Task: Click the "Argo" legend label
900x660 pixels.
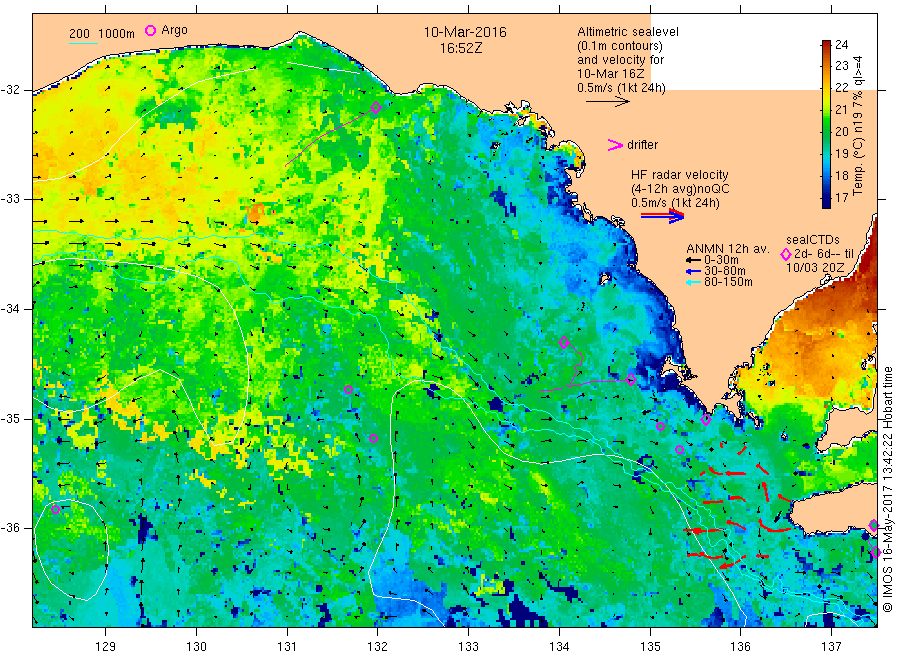Action: [174, 30]
